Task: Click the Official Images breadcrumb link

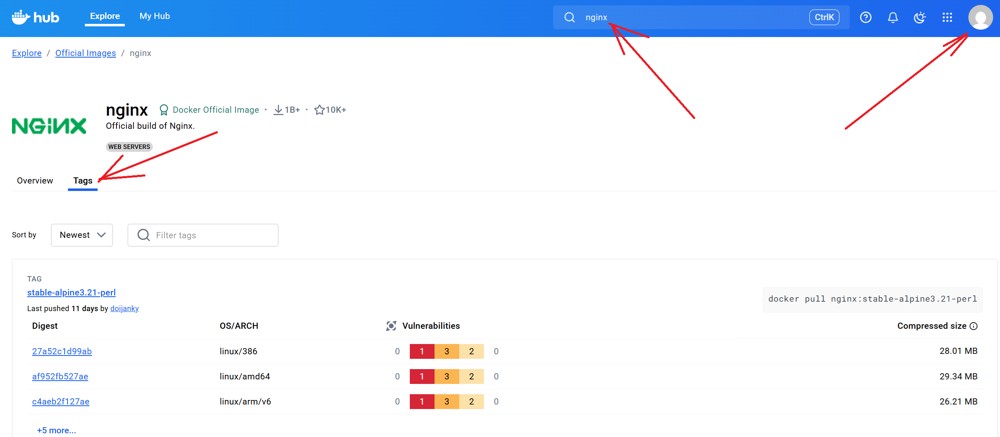Action: tap(85, 53)
